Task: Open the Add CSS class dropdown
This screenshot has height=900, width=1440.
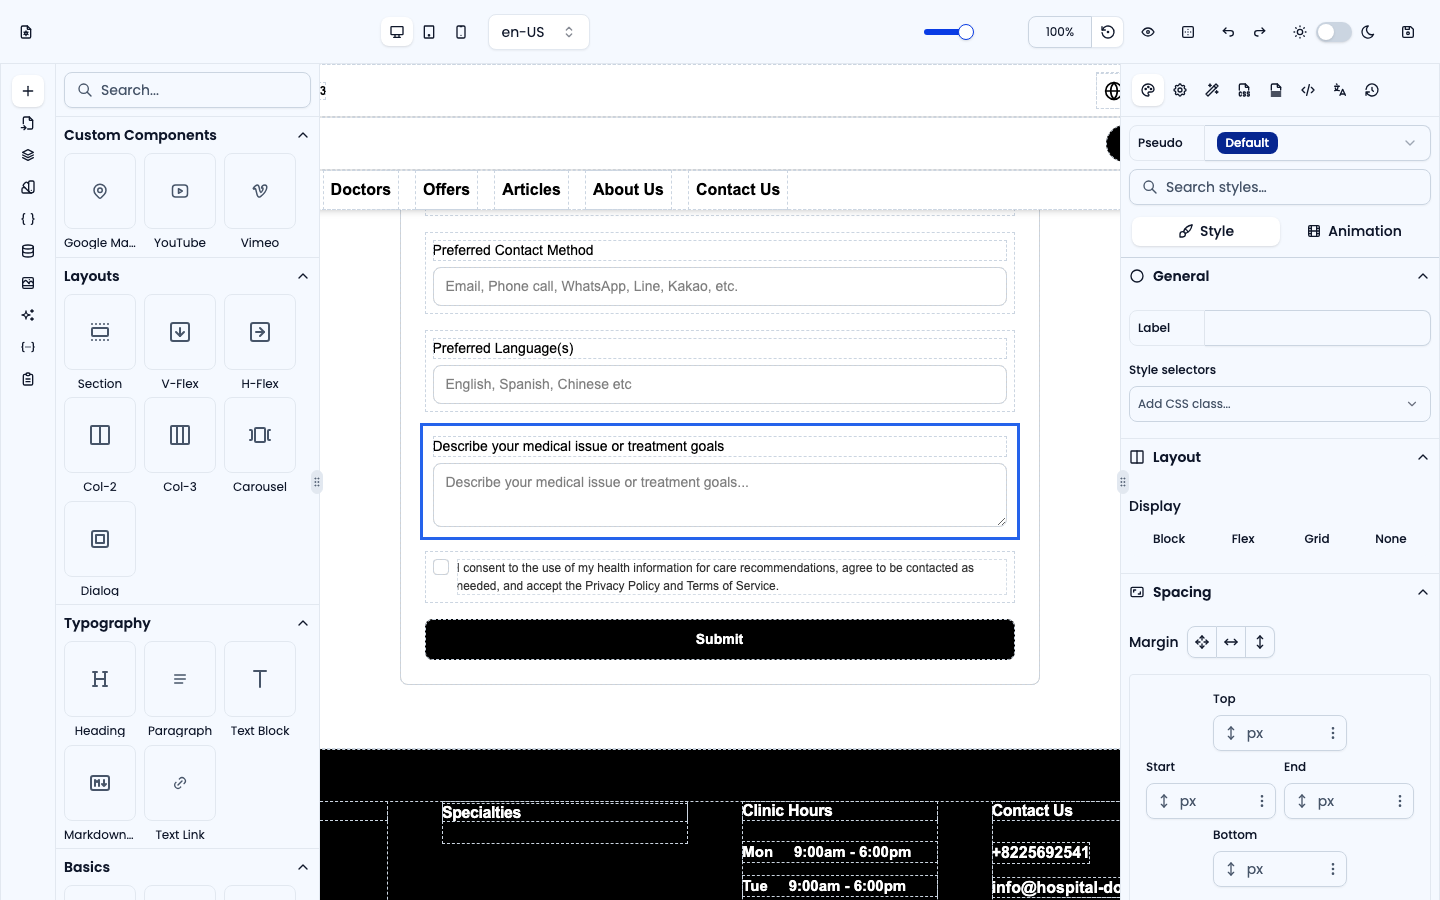Action: tap(1280, 404)
